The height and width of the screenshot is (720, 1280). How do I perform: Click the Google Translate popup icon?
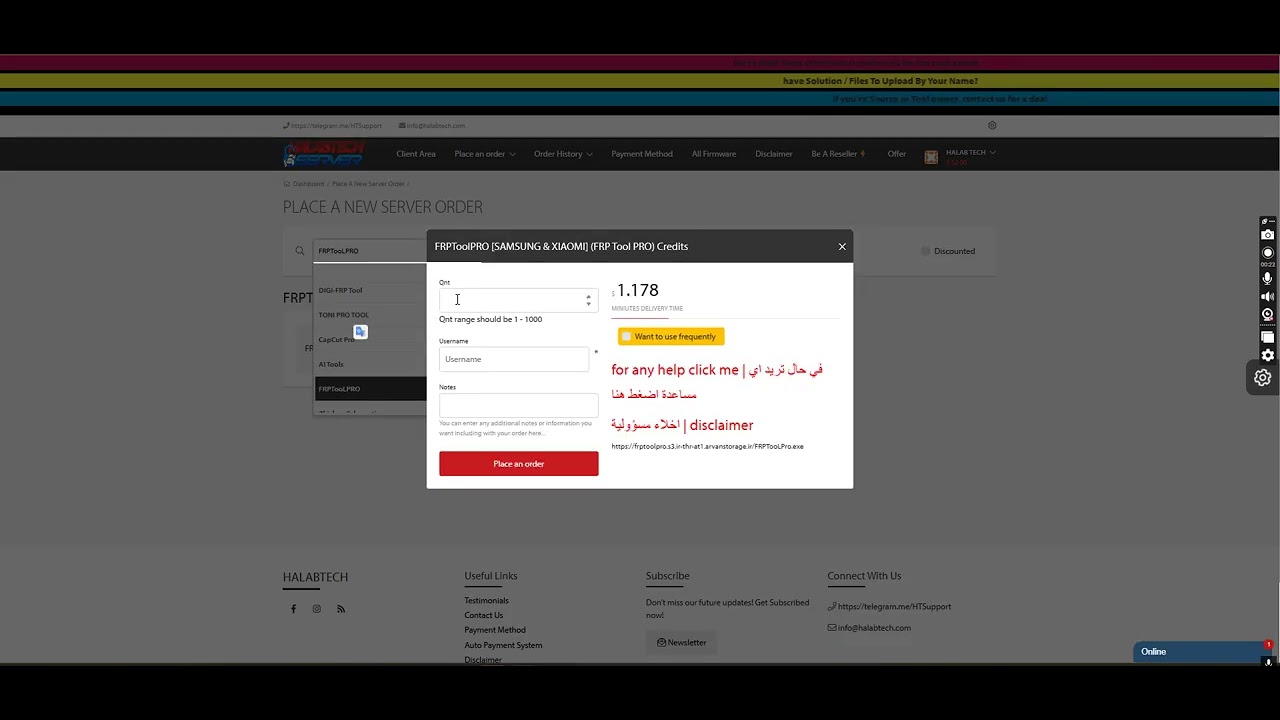360,331
